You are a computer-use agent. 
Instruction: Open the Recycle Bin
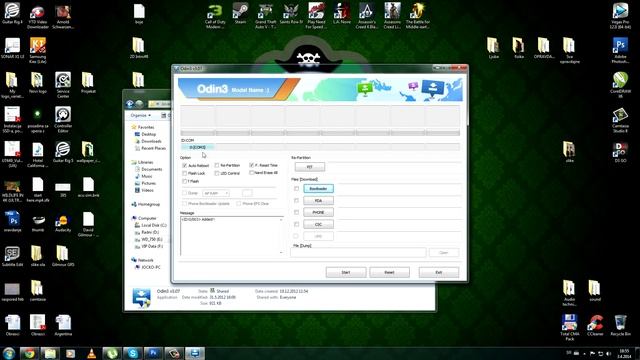(620, 325)
